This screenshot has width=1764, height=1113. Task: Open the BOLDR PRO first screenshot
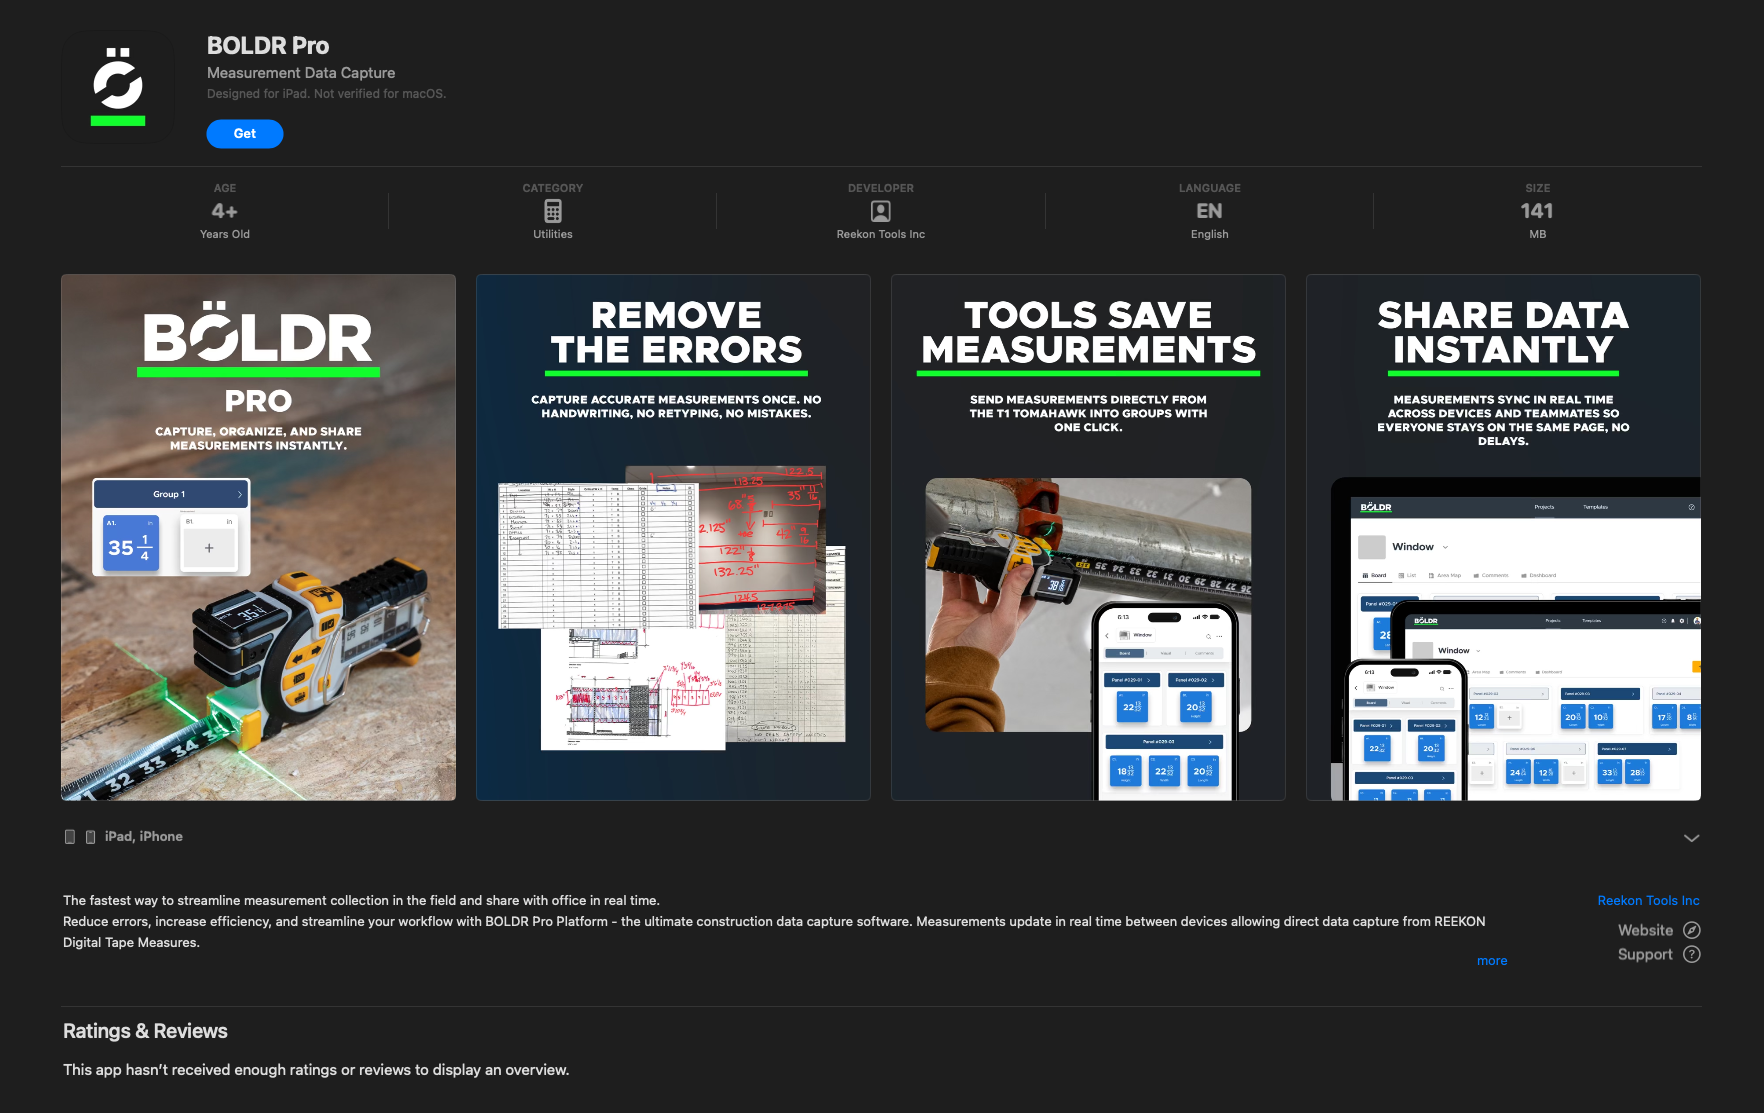(258, 537)
